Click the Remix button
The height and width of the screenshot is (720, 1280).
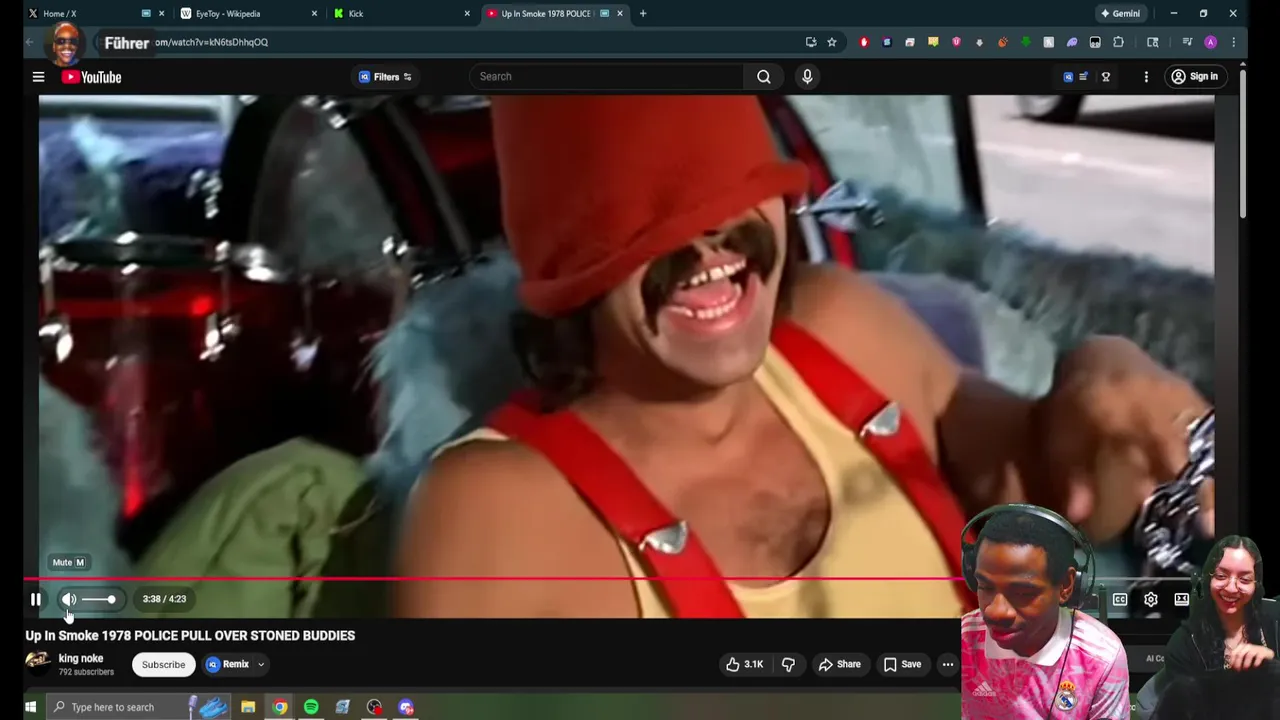[x=228, y=664]
